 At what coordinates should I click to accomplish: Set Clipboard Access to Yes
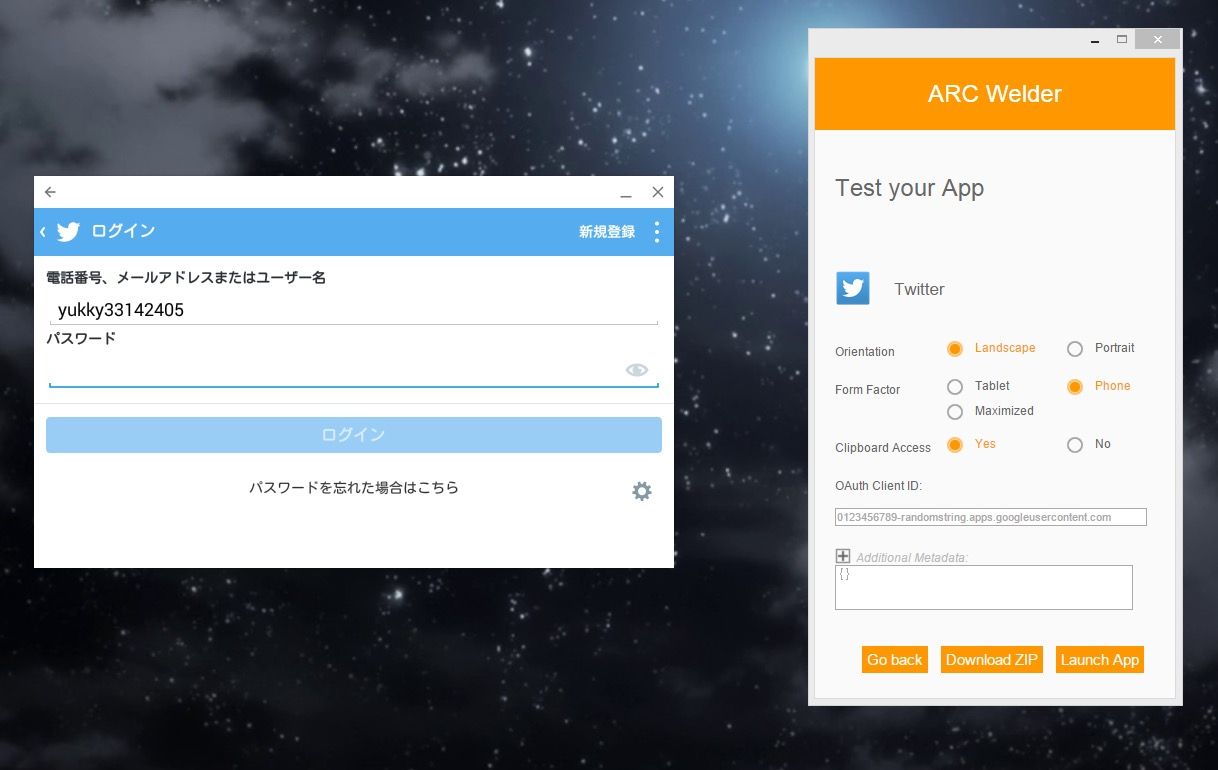tap(955, 445)
